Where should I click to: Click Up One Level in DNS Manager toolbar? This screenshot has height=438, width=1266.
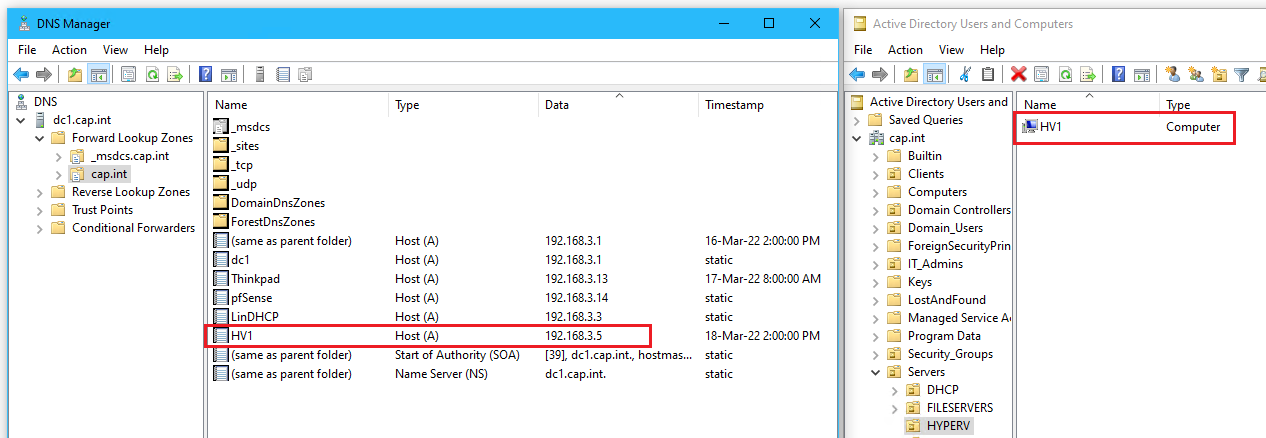click(75, 74)
